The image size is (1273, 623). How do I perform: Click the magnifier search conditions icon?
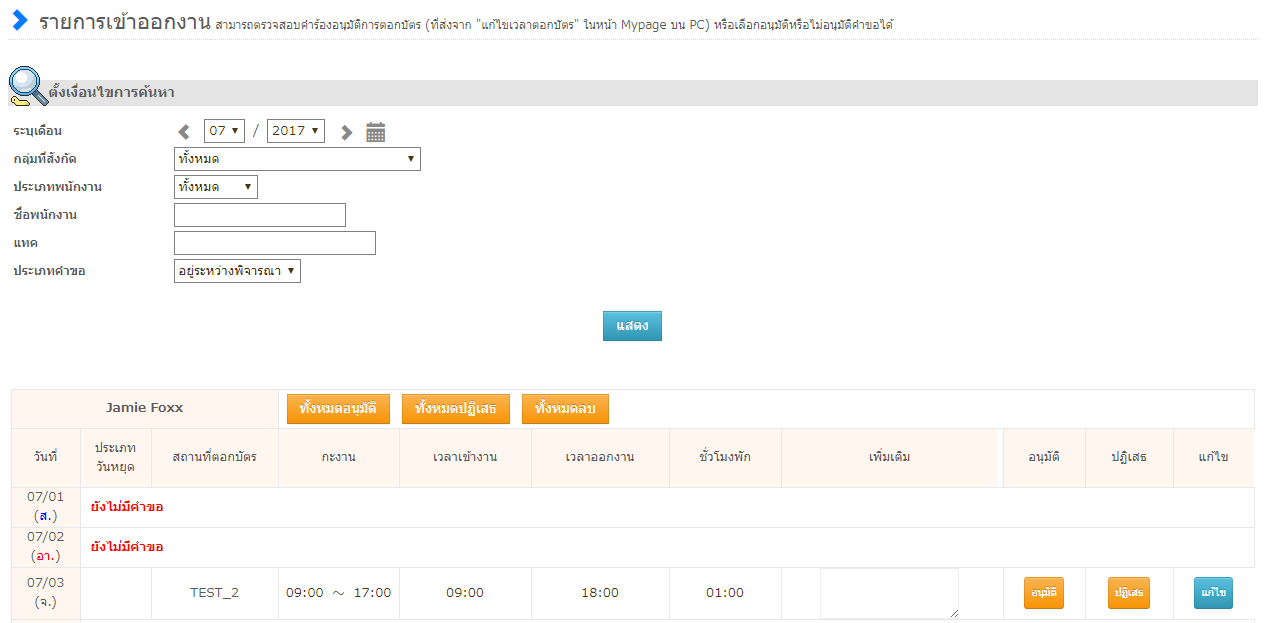27,88
